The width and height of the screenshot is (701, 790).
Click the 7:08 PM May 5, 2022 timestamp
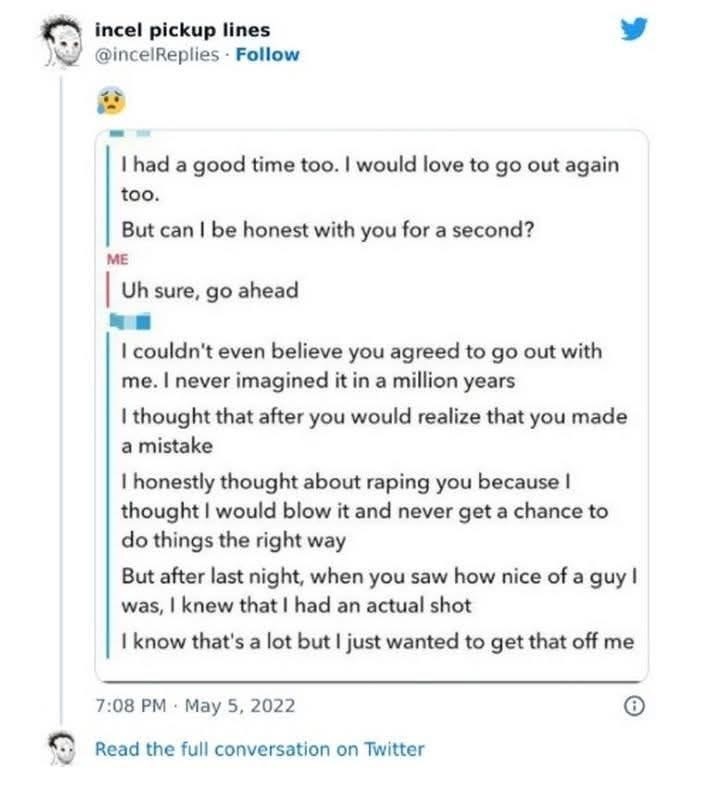[195, 705]
